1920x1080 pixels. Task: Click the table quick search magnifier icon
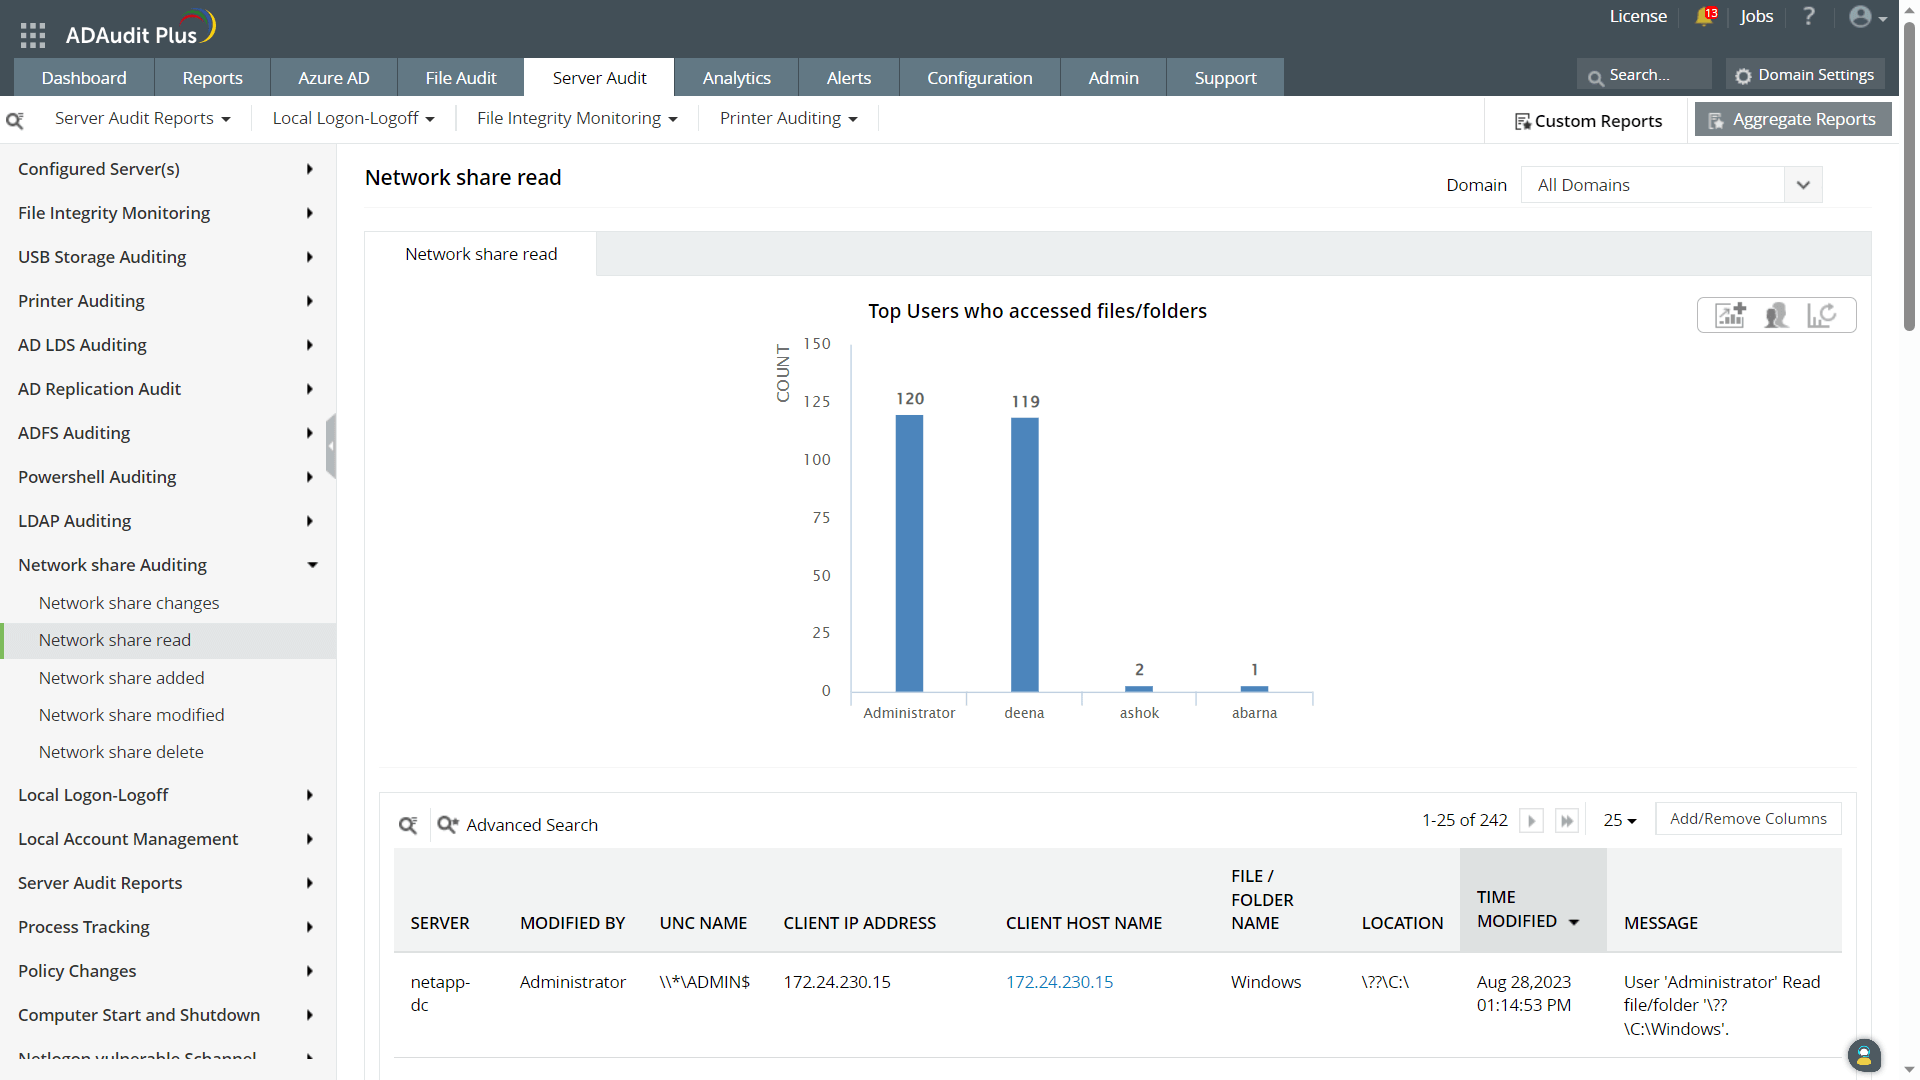[408, 825]
